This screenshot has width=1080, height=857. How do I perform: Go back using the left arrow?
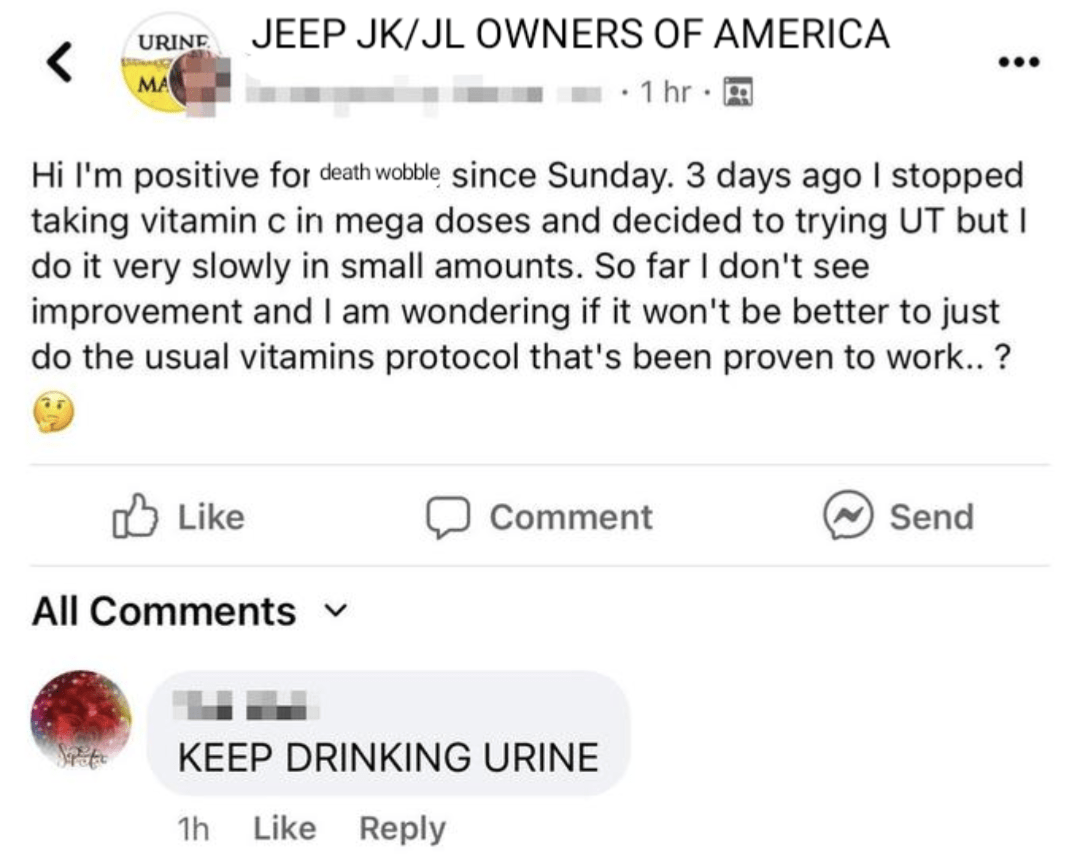(x=60, y=62)
